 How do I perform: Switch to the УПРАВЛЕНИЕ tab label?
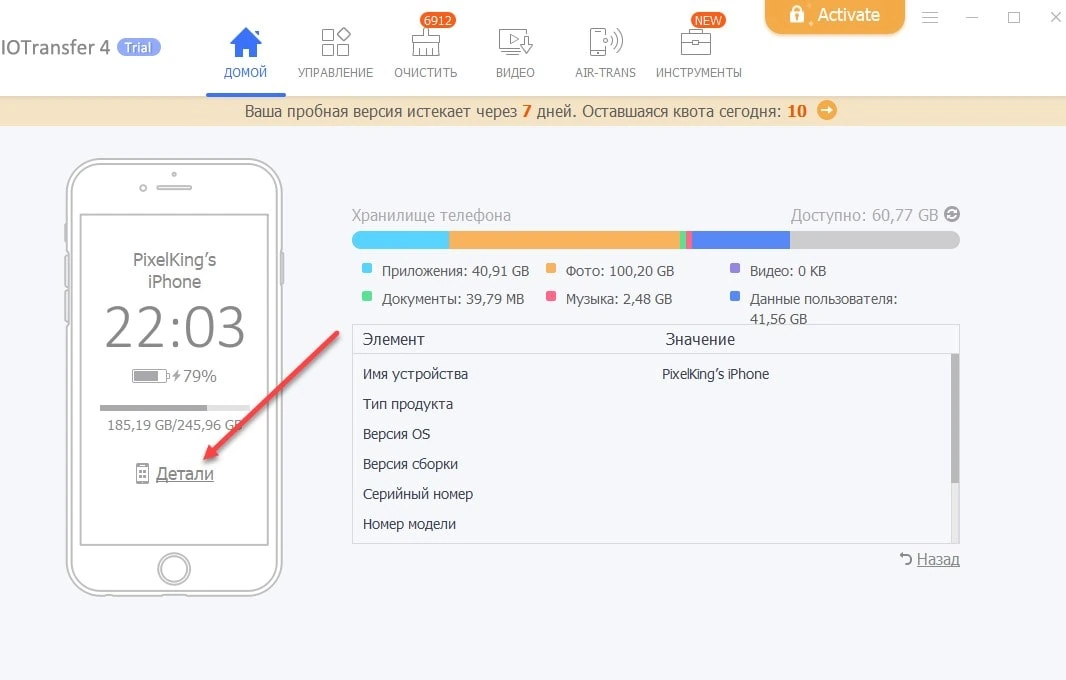click(335, 72)
